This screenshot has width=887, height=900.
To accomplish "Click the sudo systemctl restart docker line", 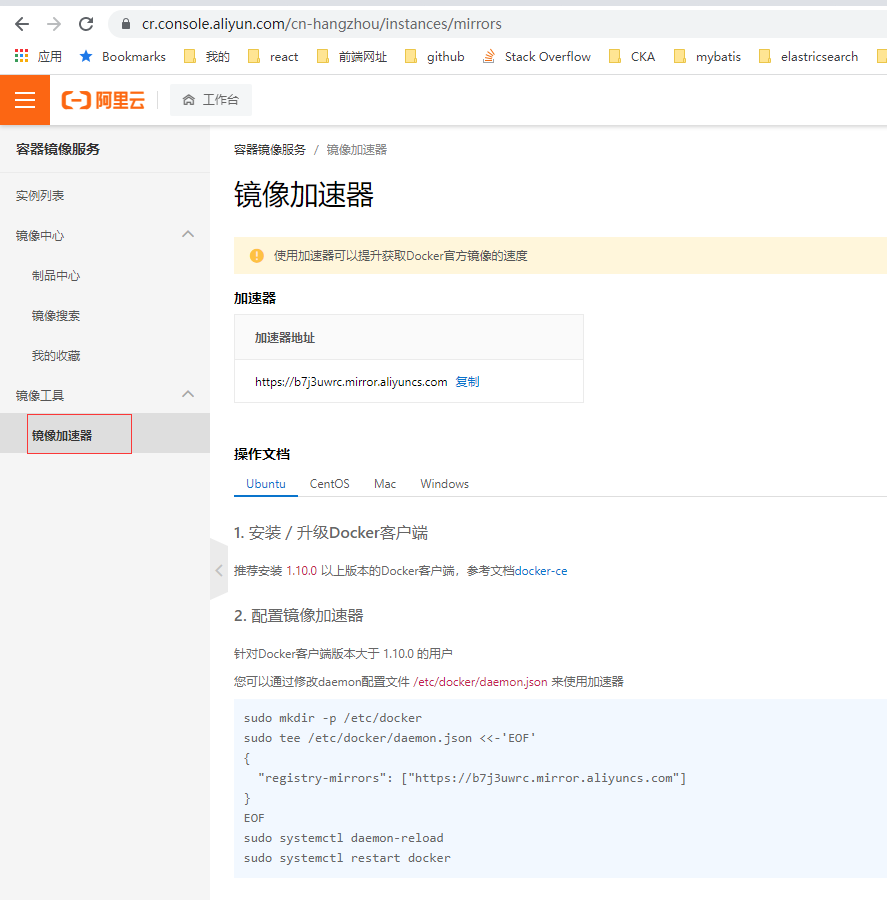I will (347, 858).
